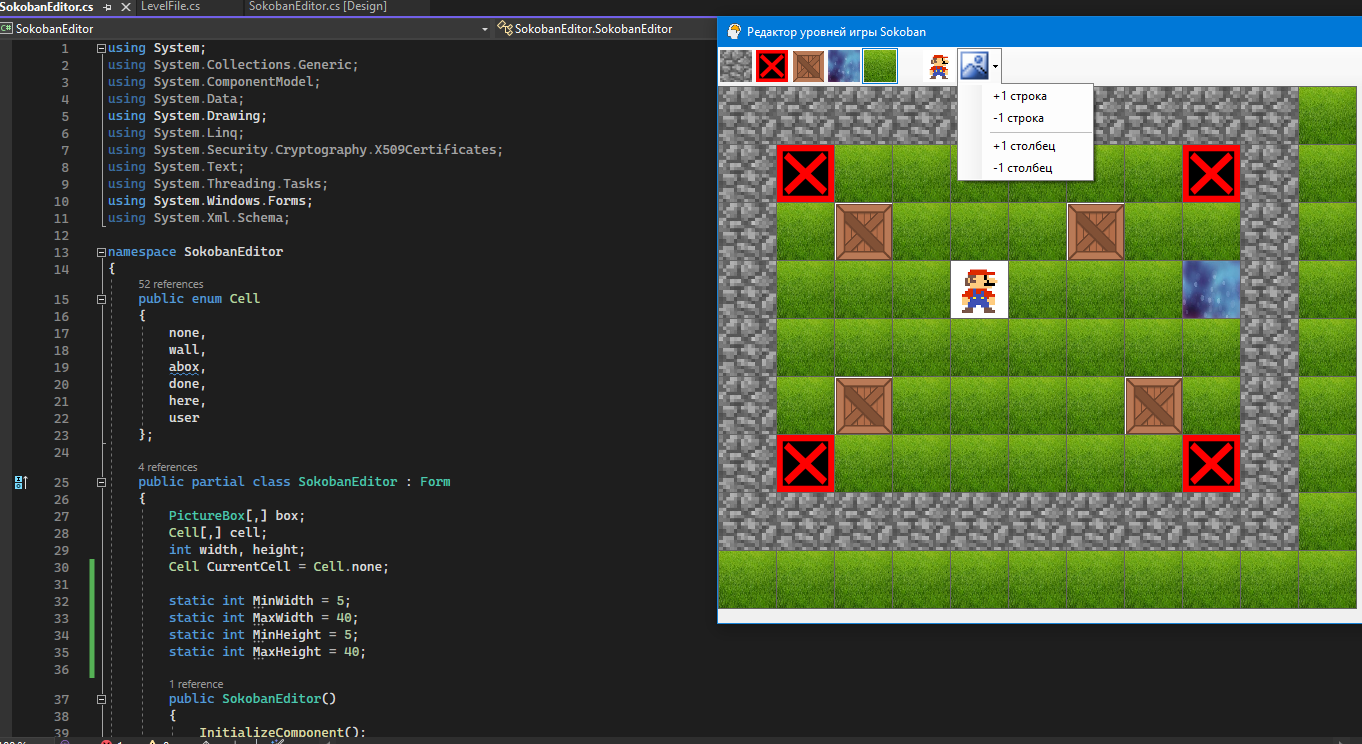Collapse the using directives block
Screen dimensions: 1362x744
(x=101, y=48)
